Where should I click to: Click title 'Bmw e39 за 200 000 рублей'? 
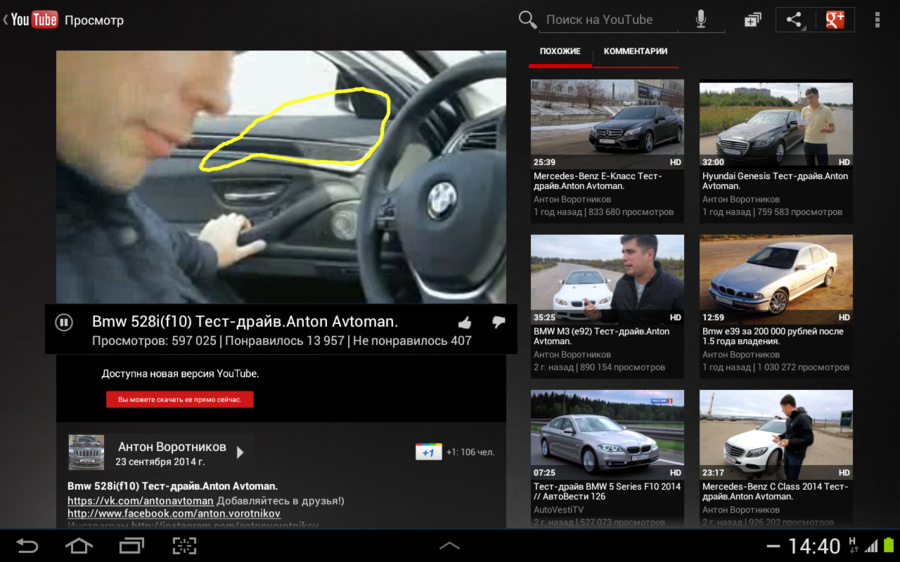773,336
